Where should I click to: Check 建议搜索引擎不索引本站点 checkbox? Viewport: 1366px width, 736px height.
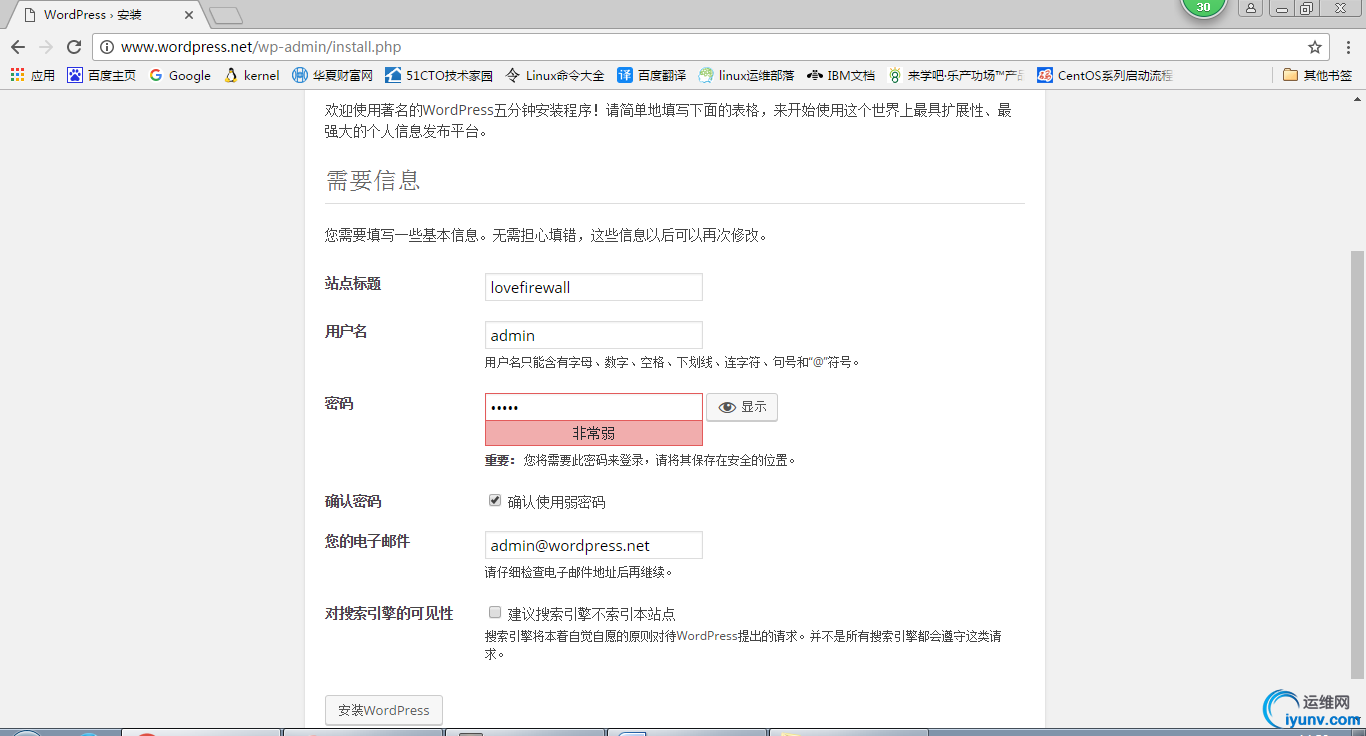494,612
